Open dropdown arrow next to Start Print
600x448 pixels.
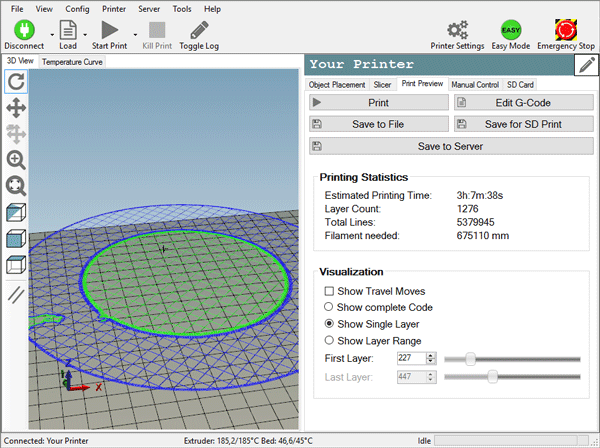[x=135, y=35]
